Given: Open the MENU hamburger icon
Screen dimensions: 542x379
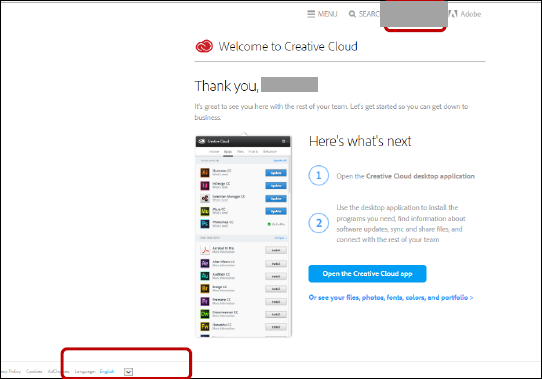Looking at the screenshot, I should 311,14.
